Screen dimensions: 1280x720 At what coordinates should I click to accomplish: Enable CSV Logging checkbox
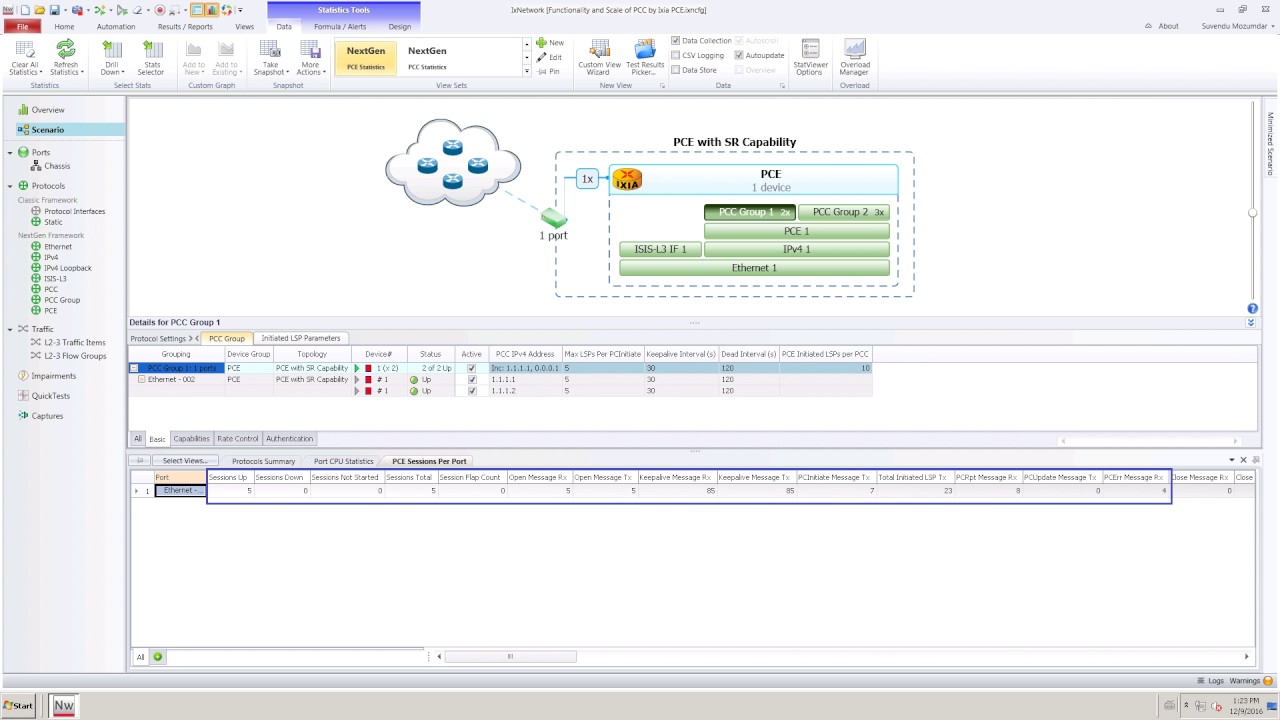(x=676, y=56)
